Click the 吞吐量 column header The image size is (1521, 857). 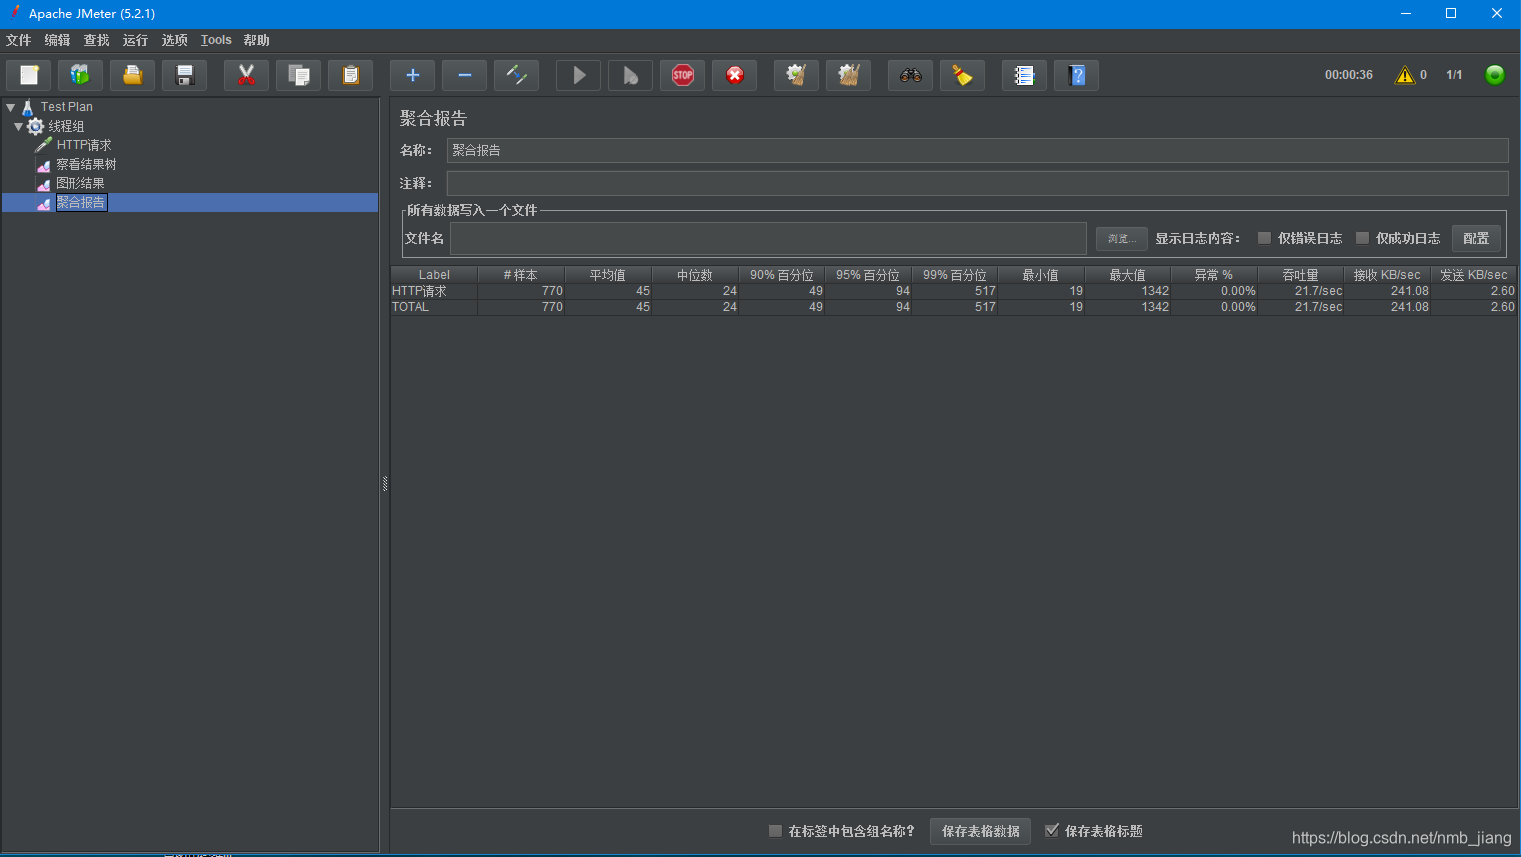(x=1301, y=274)
